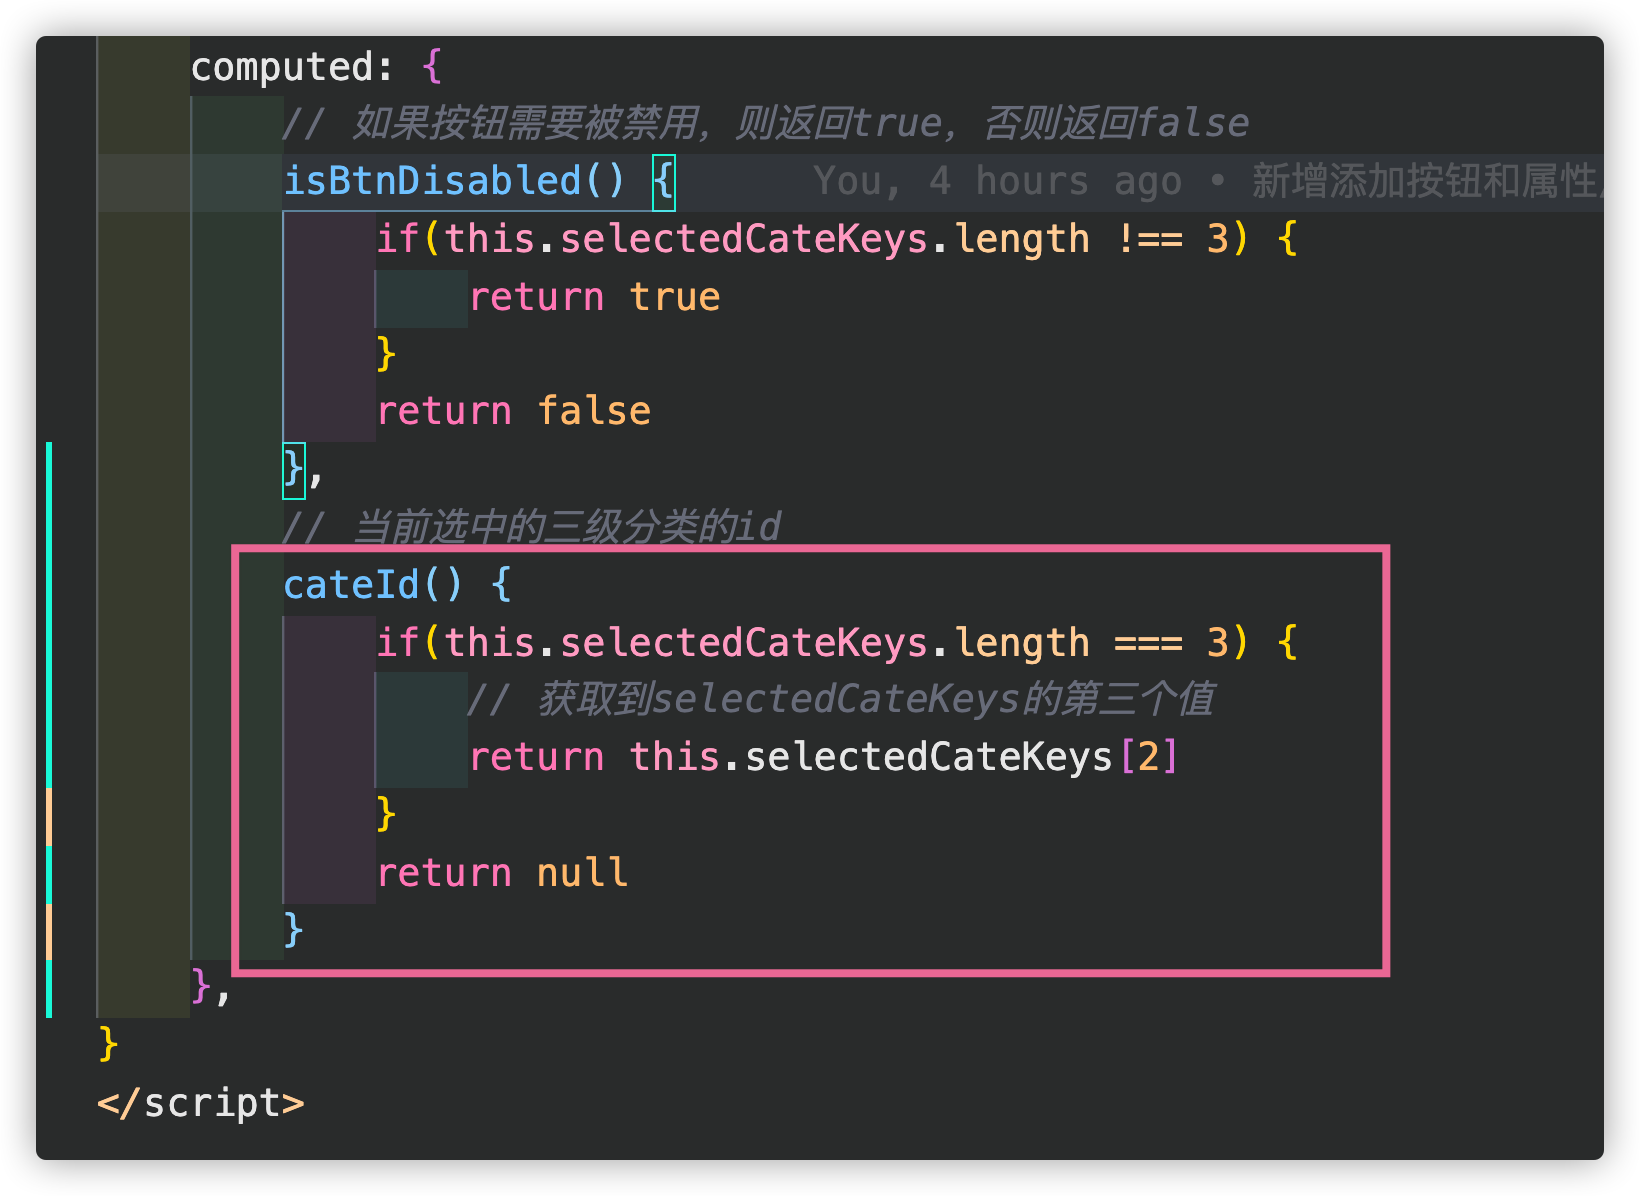
Task: Click the comment about current selected category id
Action: [x=530, y=526]
